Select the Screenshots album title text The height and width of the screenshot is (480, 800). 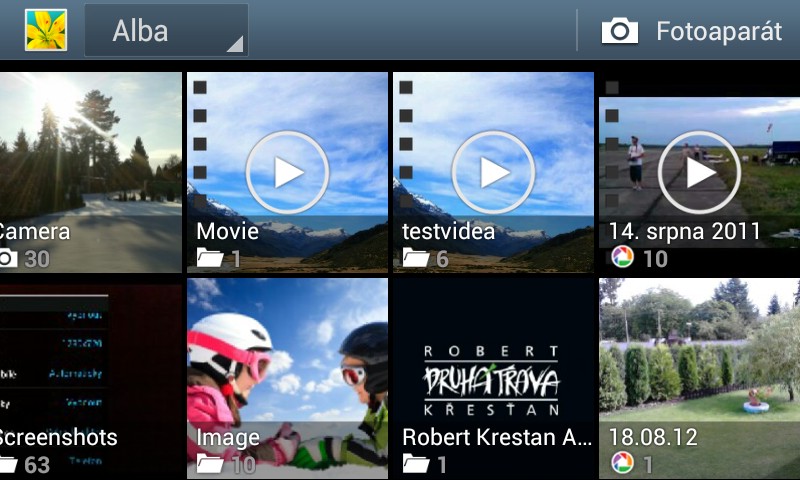coord(58,438)
